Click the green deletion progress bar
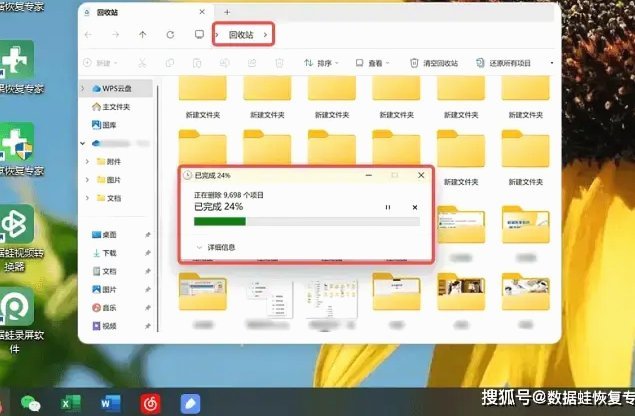This screenshot has width=635, height=416. click(x=220, y=221)
